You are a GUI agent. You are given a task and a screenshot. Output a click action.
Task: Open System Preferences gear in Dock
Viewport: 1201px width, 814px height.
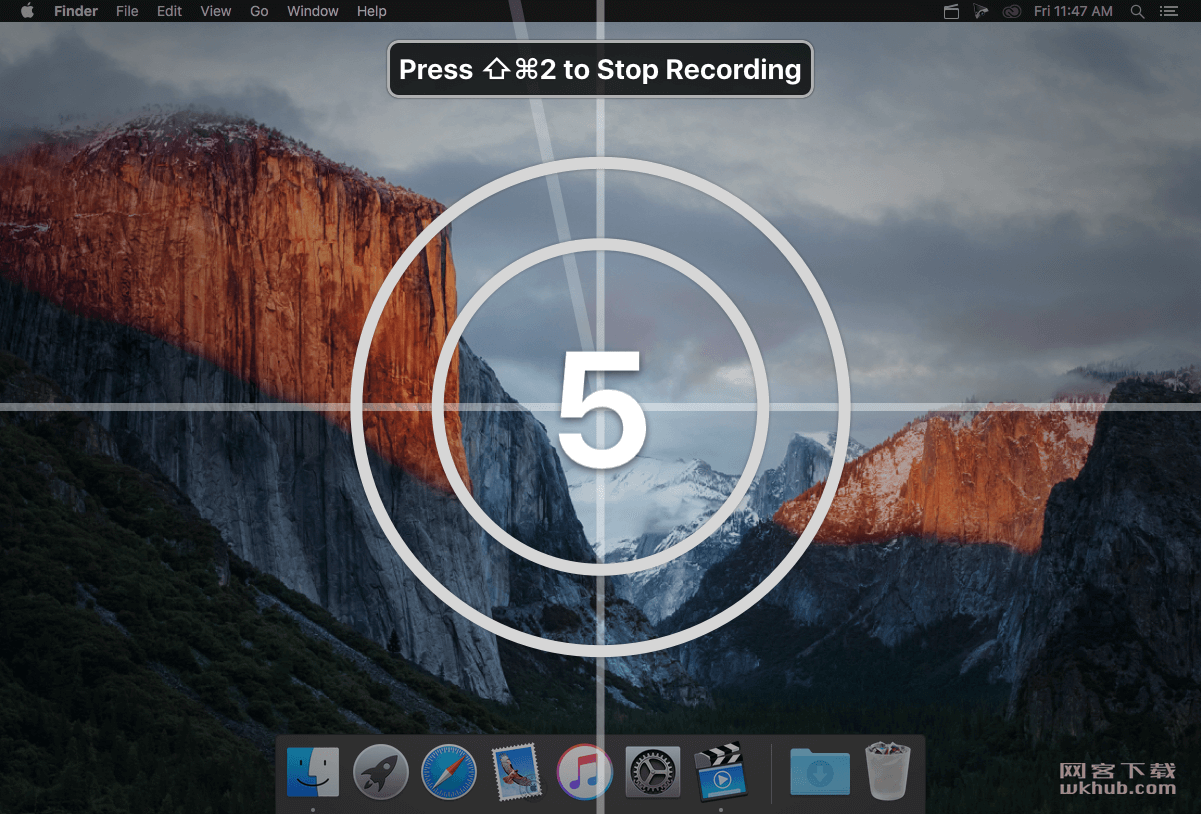653,771
